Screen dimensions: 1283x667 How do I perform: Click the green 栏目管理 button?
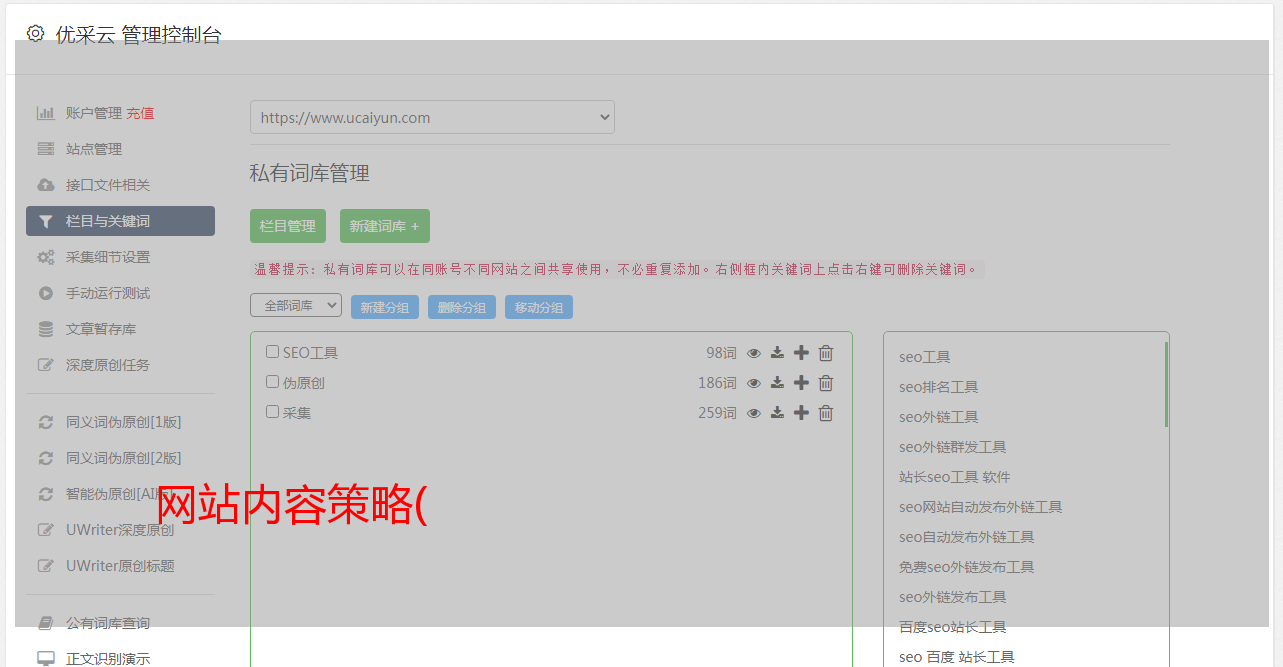click(x=288, y=226)
